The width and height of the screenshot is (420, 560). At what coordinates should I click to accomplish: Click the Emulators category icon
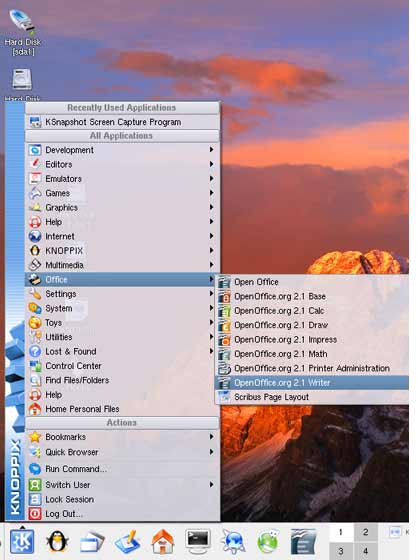(35, 179)
